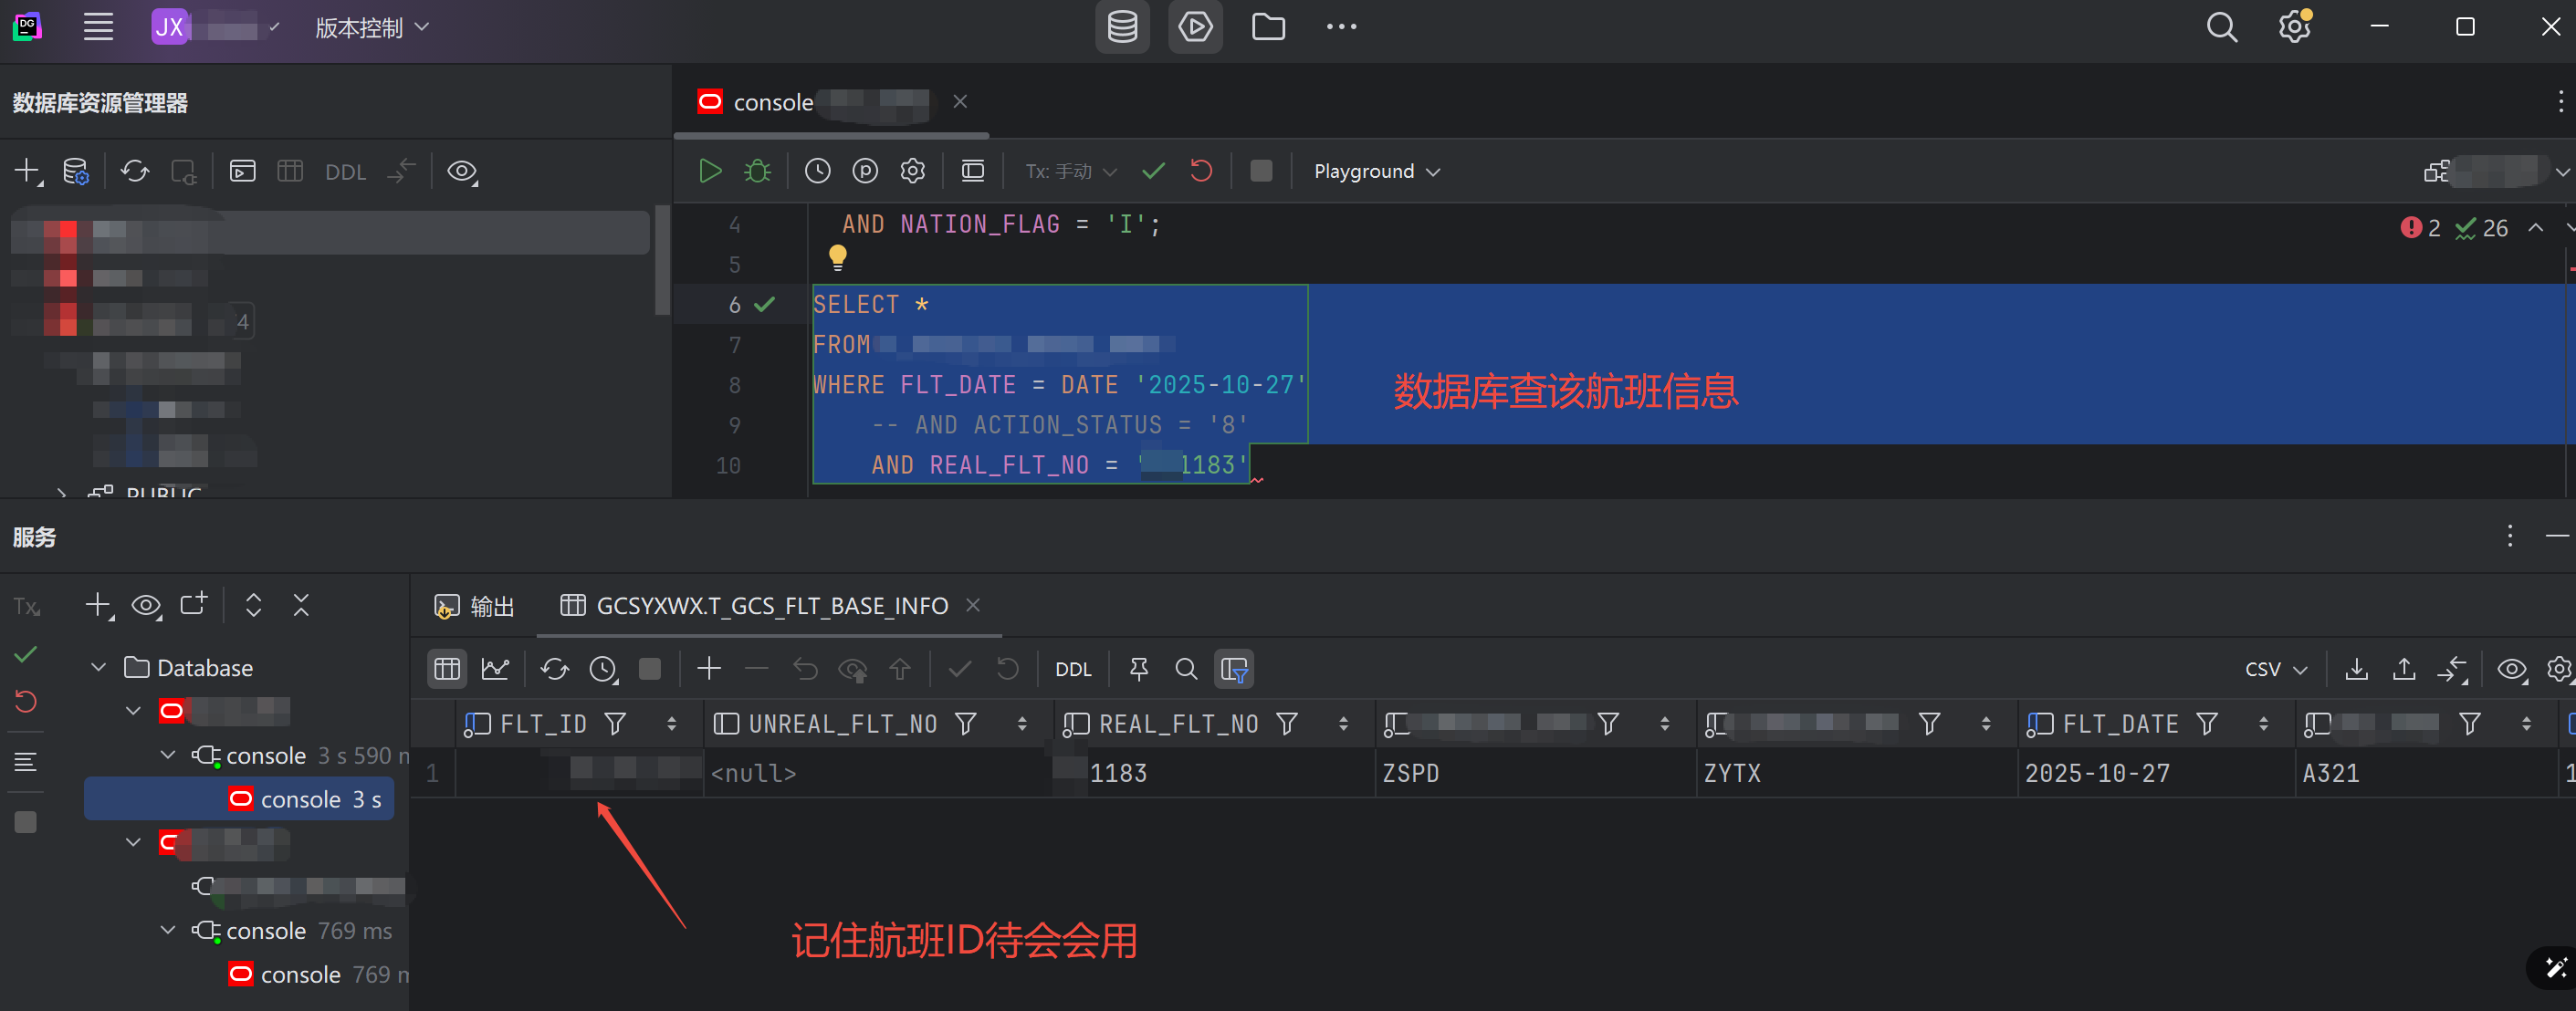Run the query with Execute button
Image resolution: width=2576 pixels, height=1011 pixels.
[x=709, y=171]
